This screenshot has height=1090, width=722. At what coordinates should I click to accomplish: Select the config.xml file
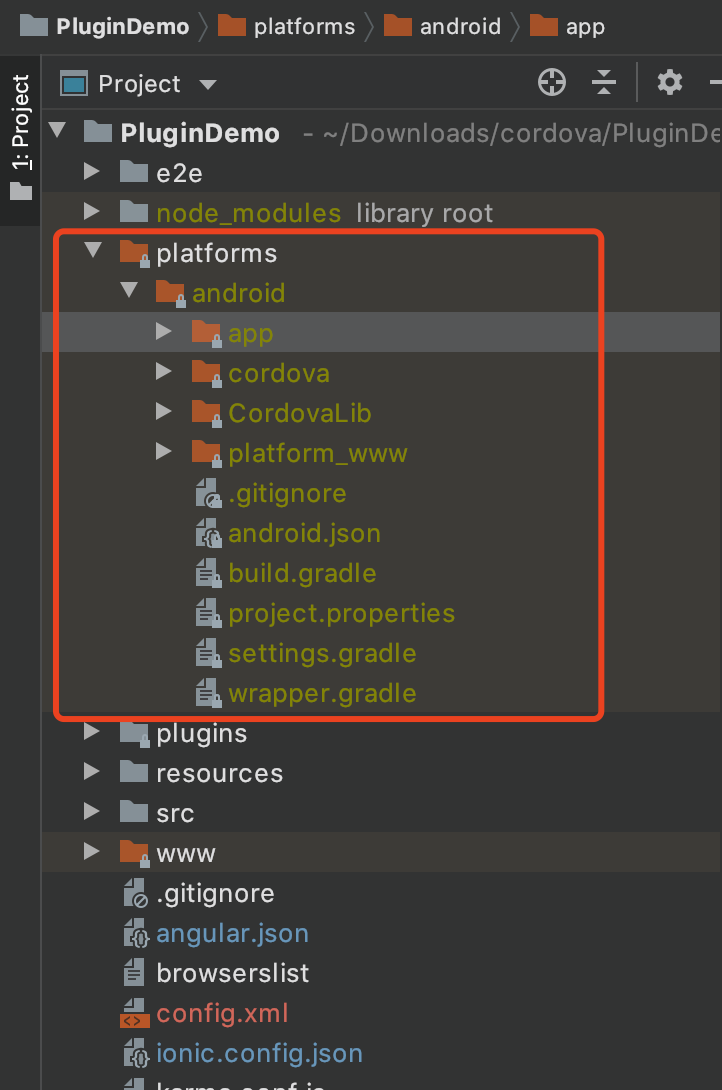pos(222,1013)
